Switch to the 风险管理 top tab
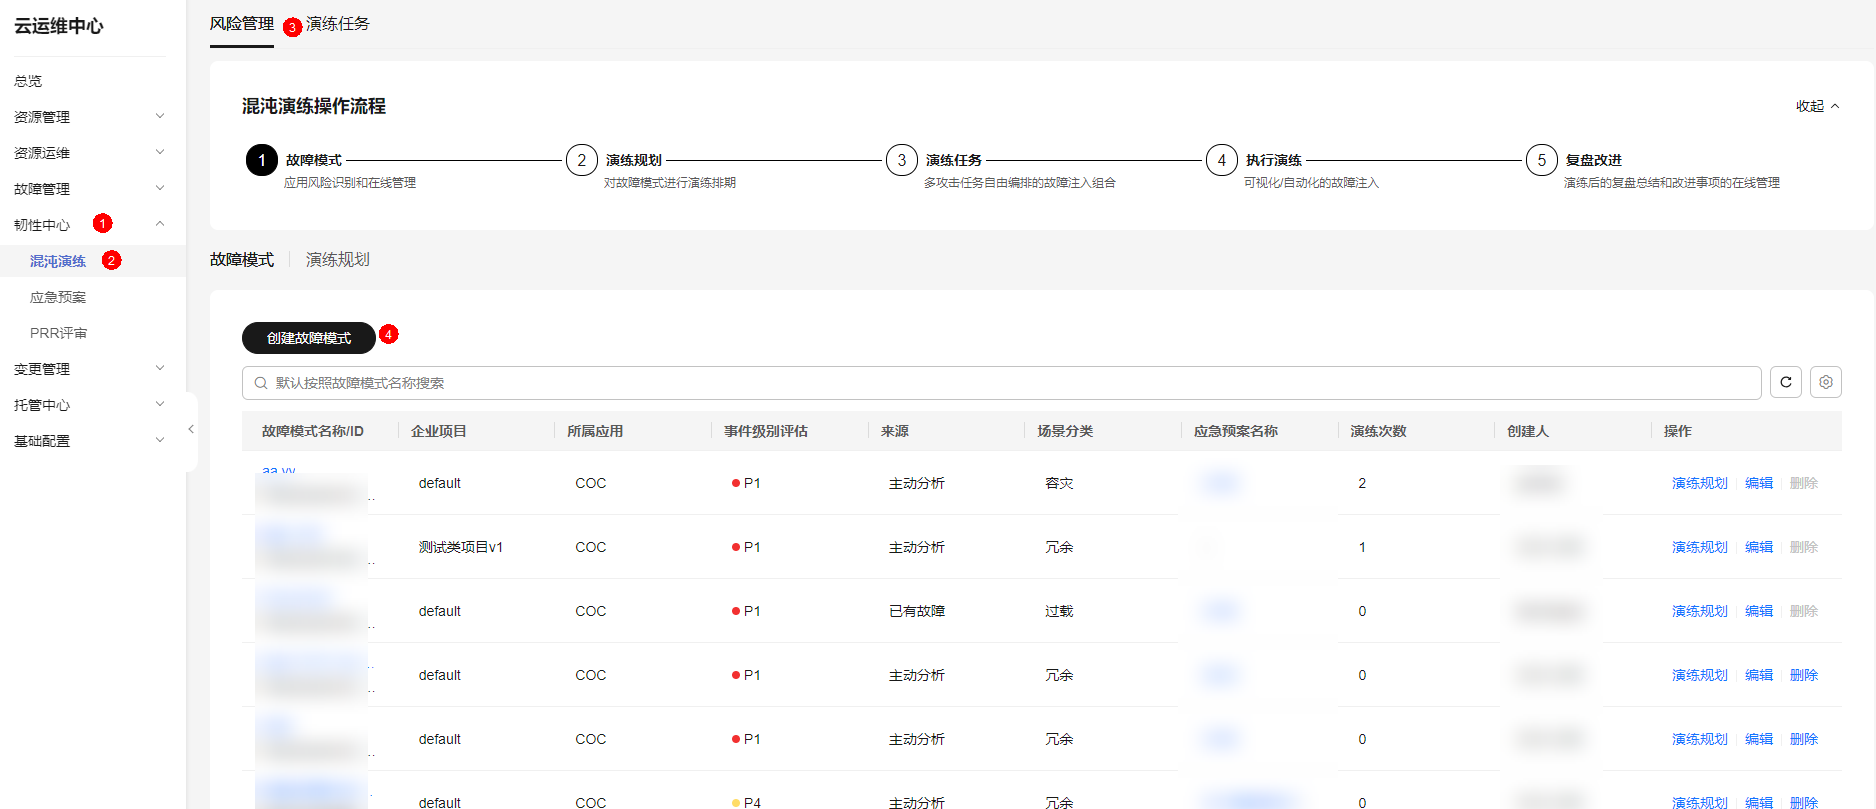1876x809 pixels. pyautogui.click(x=242, y=24)
